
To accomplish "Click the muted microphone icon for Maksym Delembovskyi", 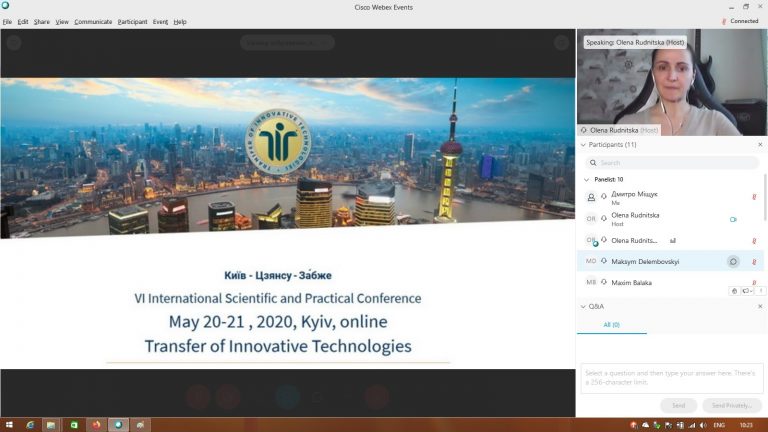I will pos(754,262).
